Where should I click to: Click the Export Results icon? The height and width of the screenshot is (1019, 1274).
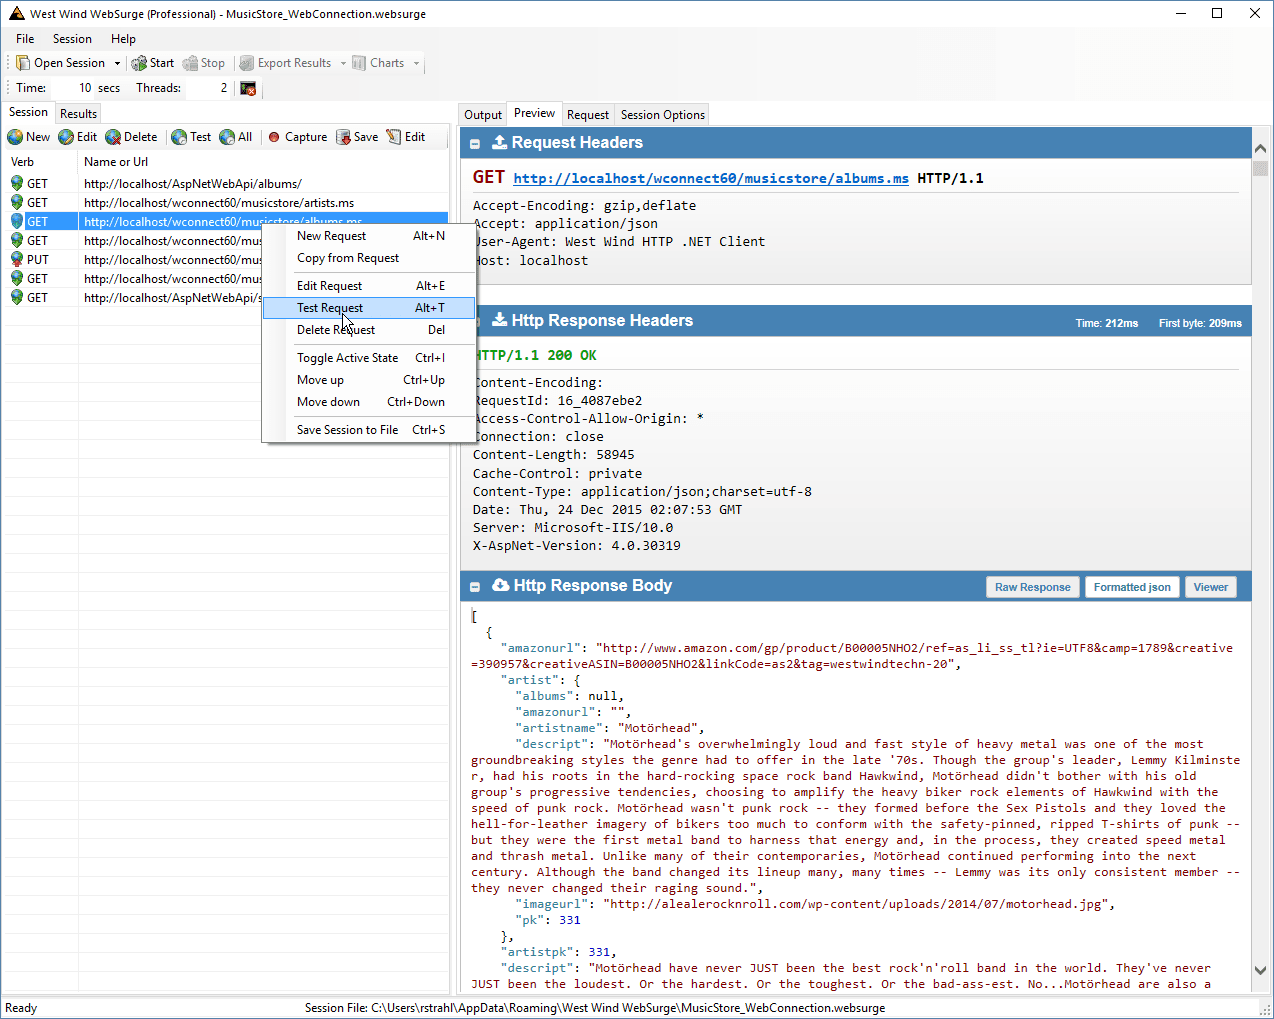[247, 63]
